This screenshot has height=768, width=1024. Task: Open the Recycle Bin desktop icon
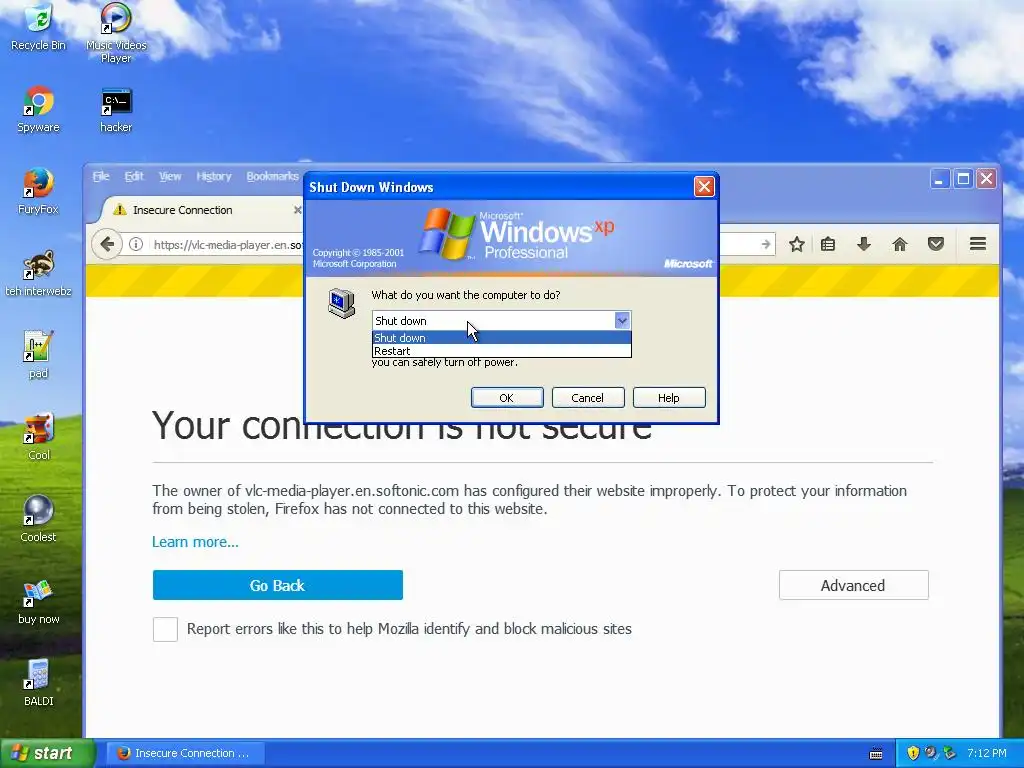tap(39, 27)
